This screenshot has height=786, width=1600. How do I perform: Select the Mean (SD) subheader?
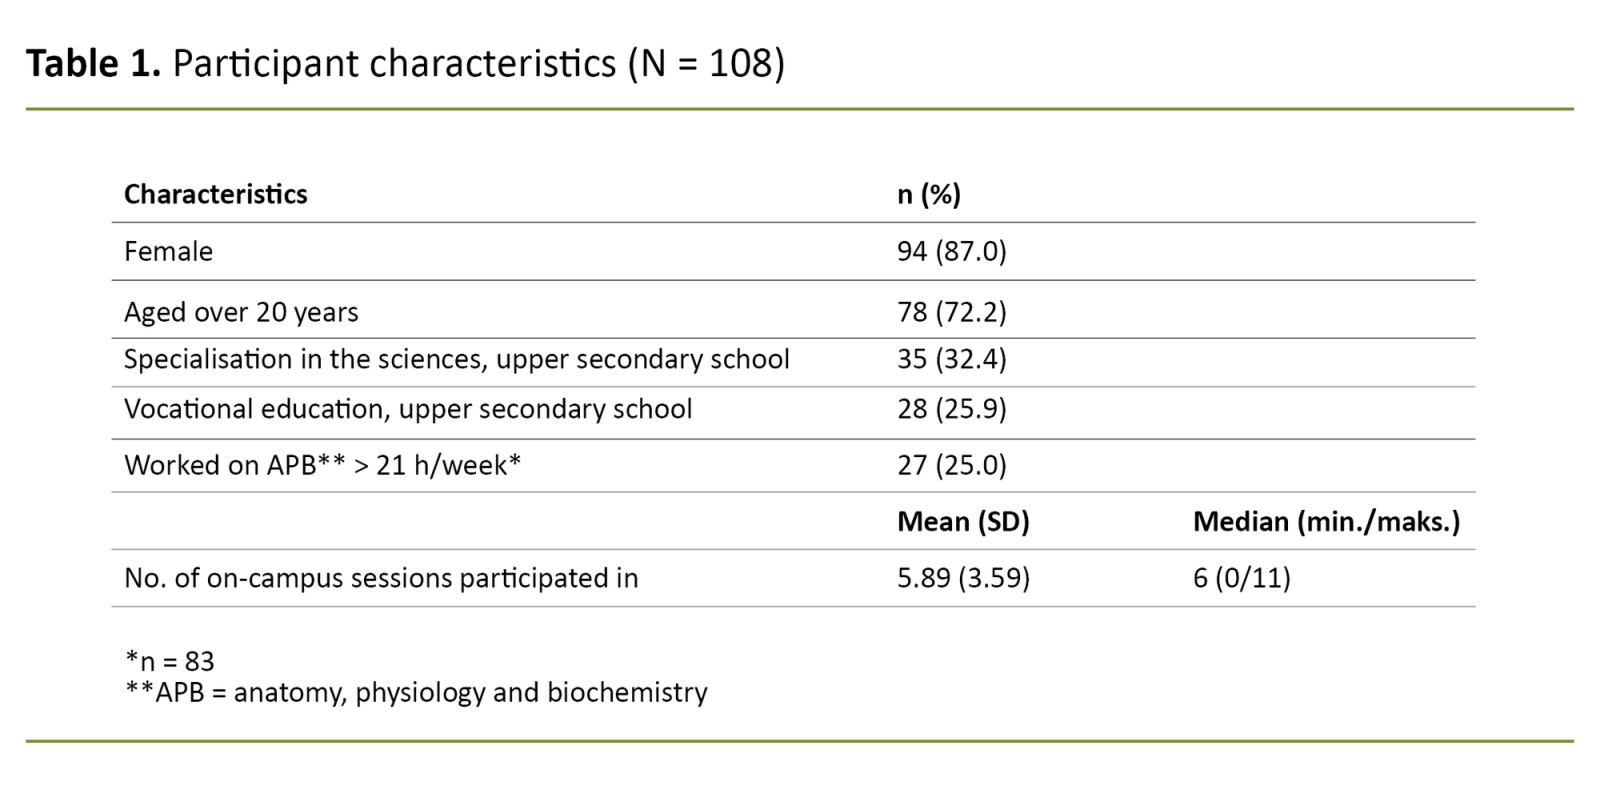tap(963, 521)
